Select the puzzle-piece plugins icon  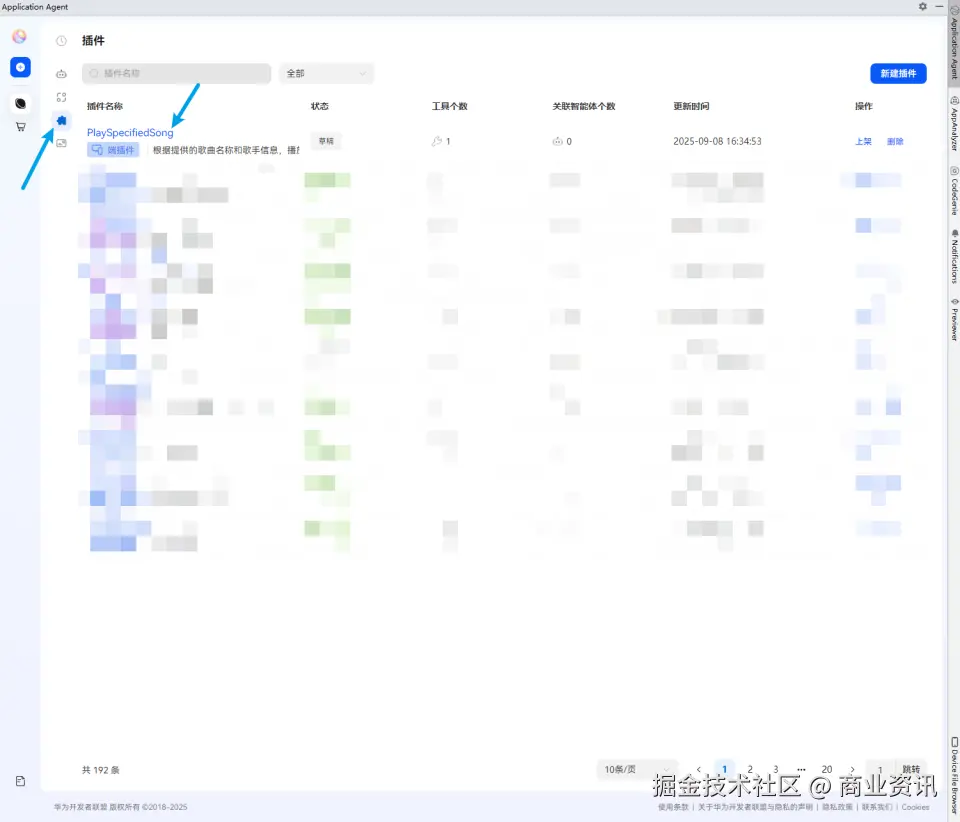coord(61,121)
